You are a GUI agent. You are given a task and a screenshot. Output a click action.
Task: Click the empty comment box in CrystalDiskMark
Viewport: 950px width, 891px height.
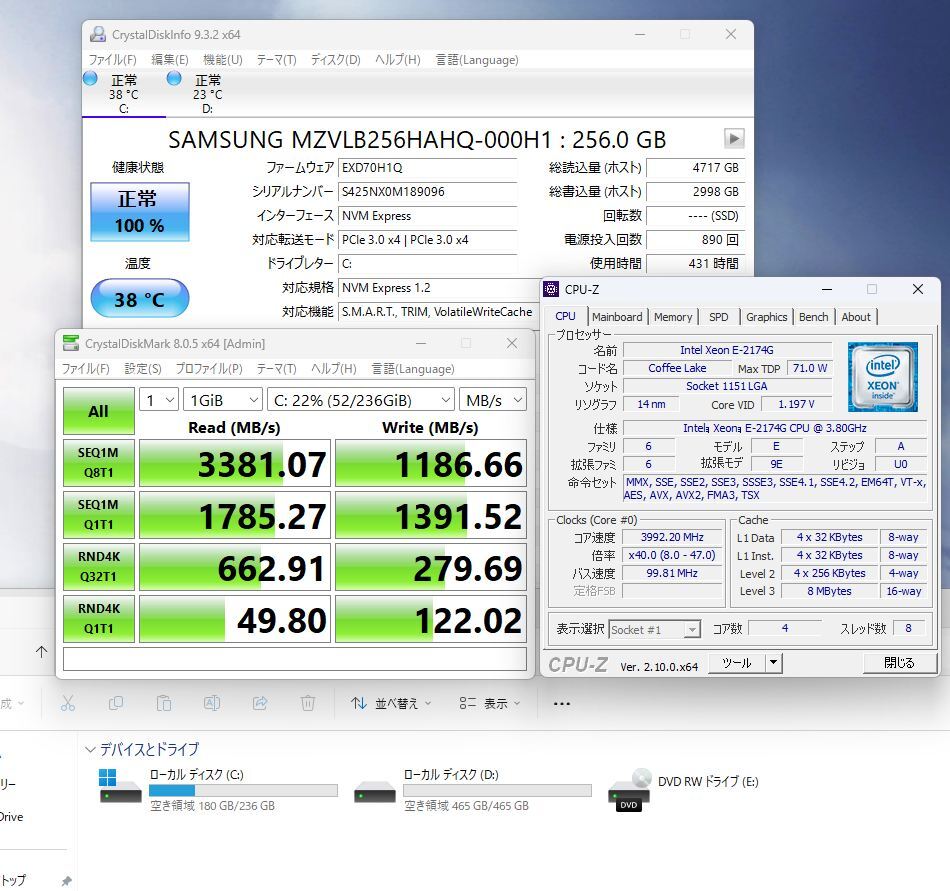[294, 659]
